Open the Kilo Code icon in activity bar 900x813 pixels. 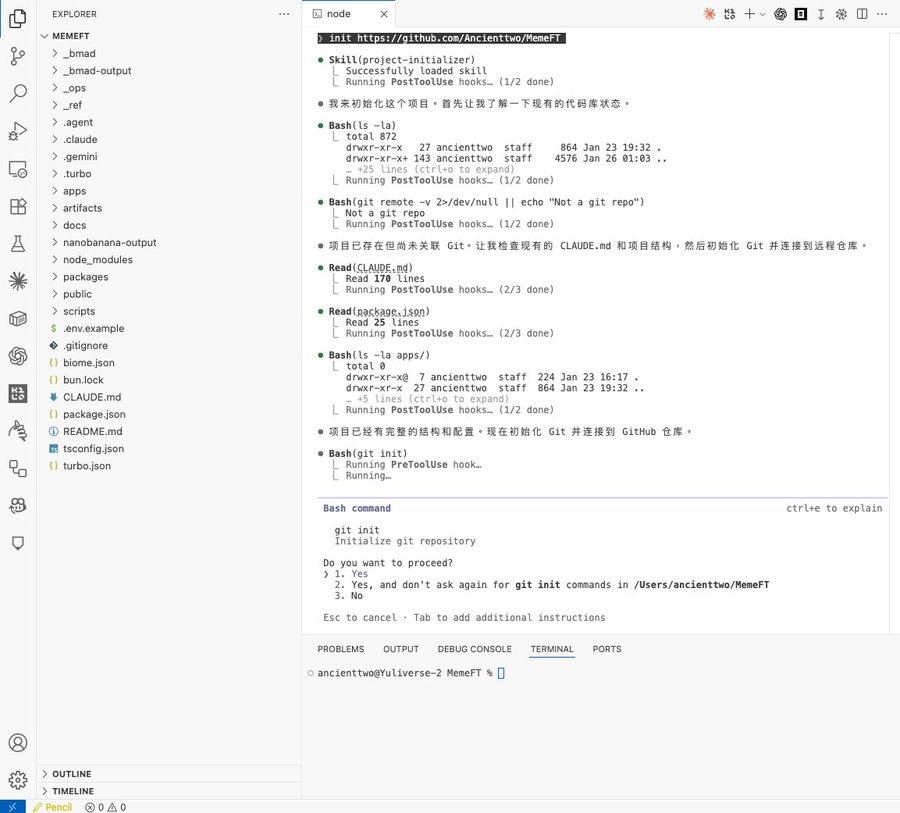tap(18, 393)
